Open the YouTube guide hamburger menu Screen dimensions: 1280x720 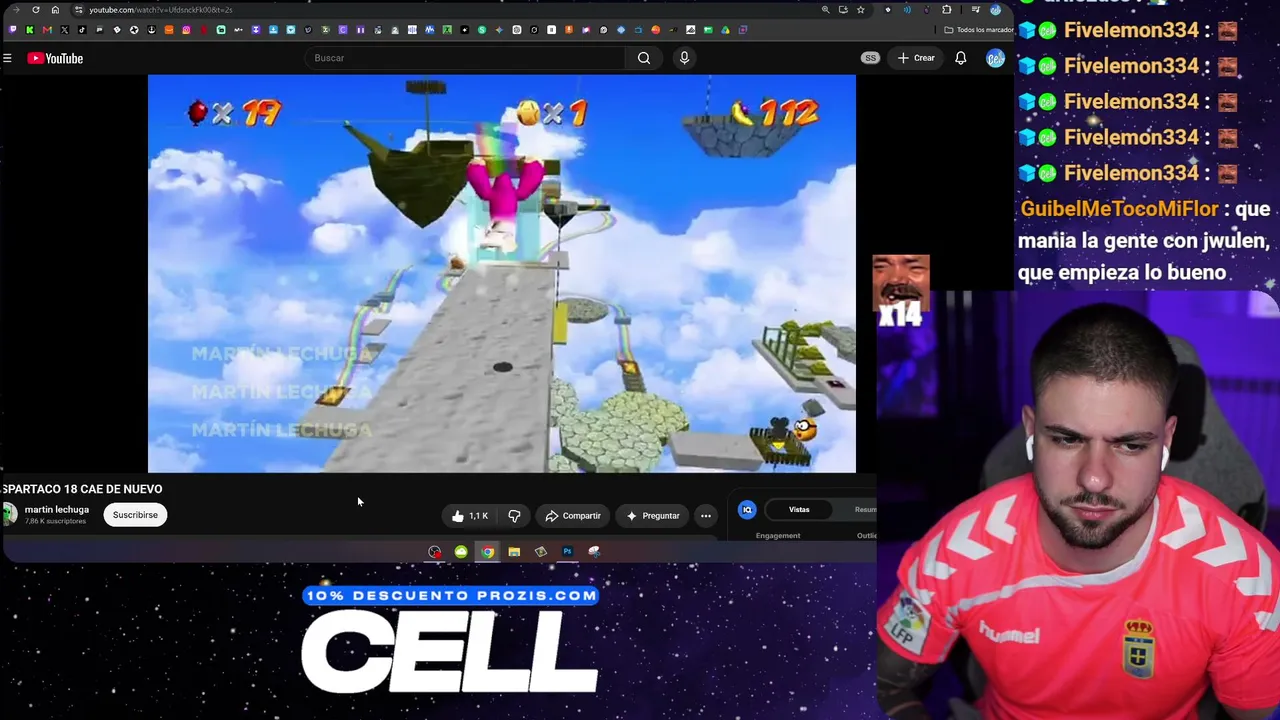[7, 58]
